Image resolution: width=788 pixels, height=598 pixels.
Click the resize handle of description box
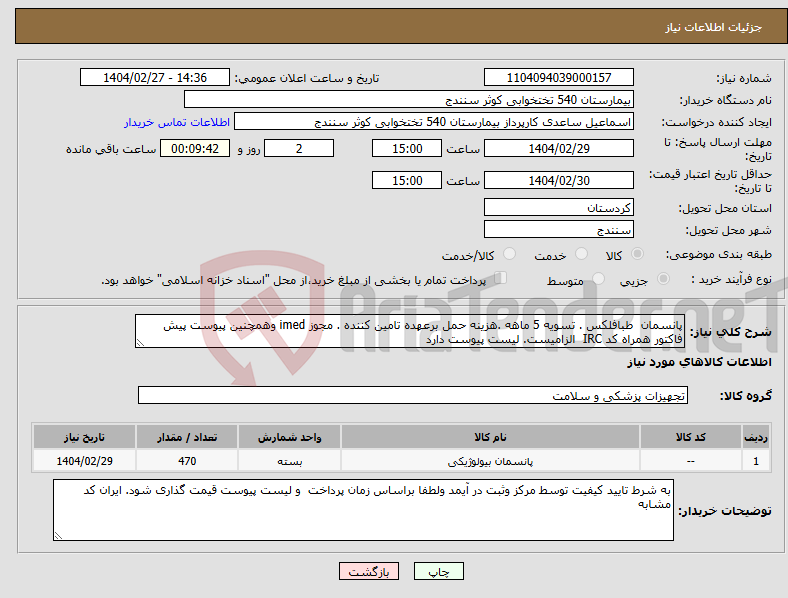pyautogui.click(x=140, y=343)
